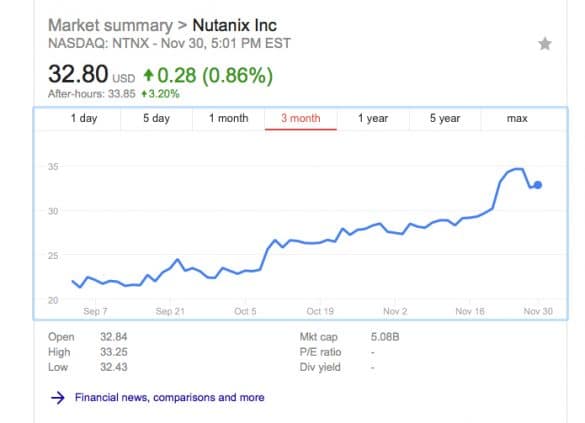Switch to the 5 day range

[156, 118]
